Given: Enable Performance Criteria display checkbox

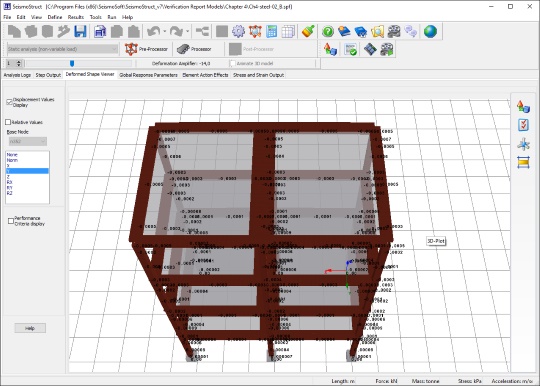Looking at the screenshot, I should click(x=11, y=221).
